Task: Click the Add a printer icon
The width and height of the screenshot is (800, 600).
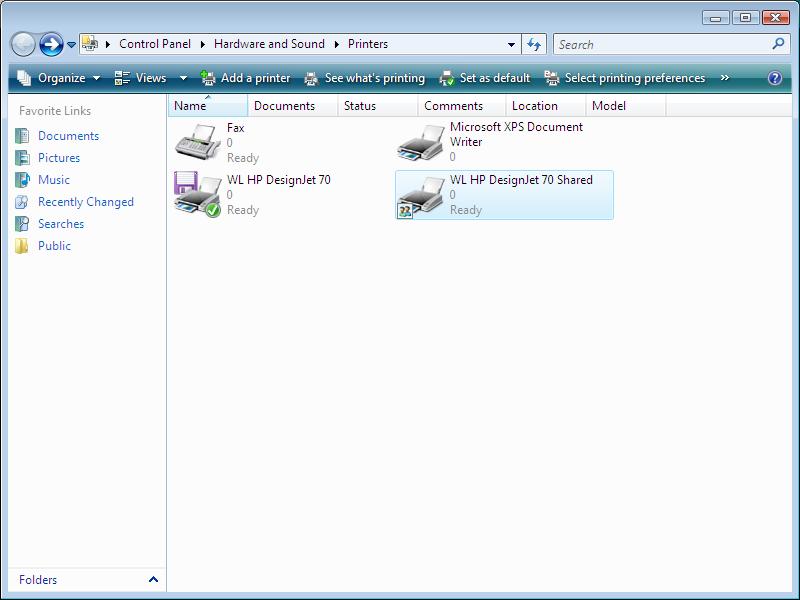Action: pos(208,78)
